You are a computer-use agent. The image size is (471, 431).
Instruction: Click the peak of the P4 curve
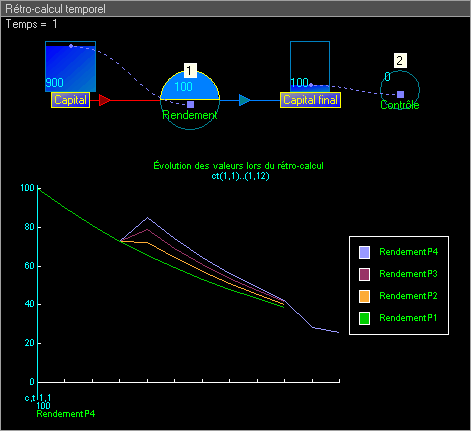click(x=147, y=218)
